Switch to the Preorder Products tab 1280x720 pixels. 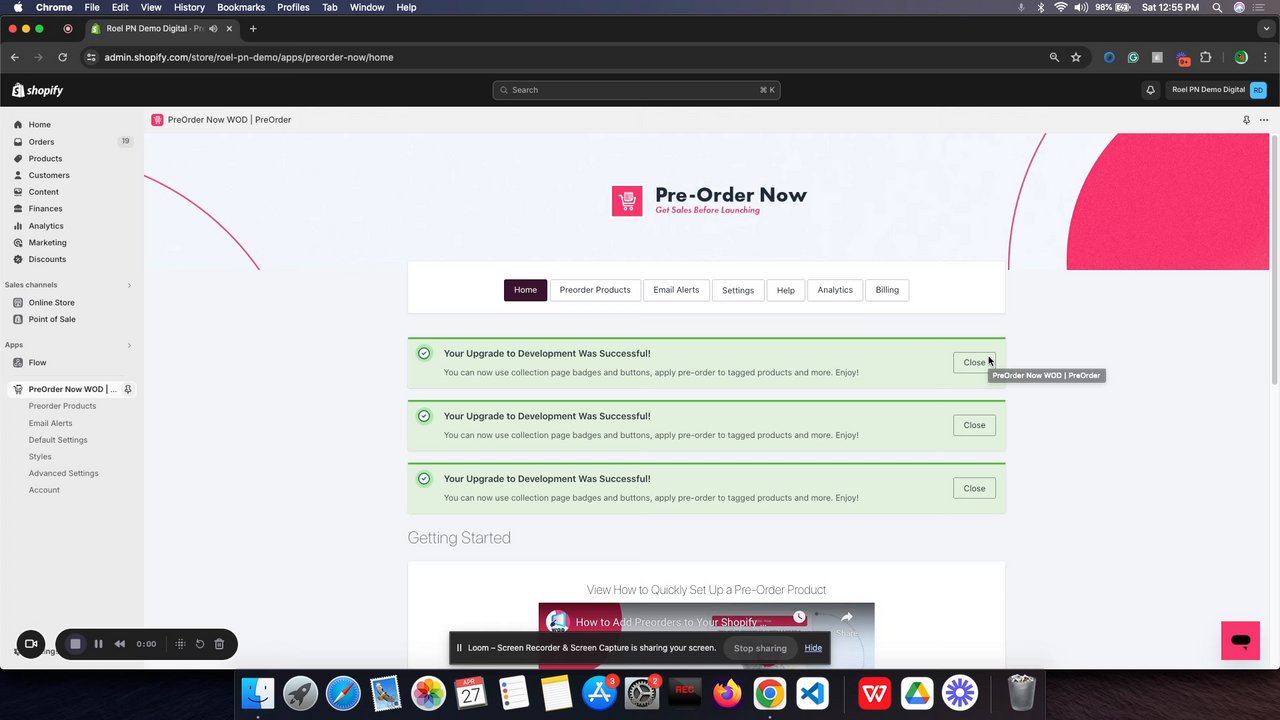tap(595, 290)
